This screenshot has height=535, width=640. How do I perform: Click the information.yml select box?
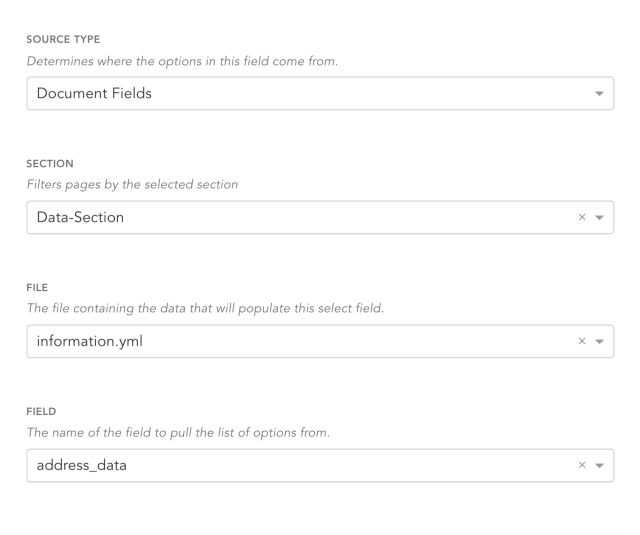click(x=320, y=342)
